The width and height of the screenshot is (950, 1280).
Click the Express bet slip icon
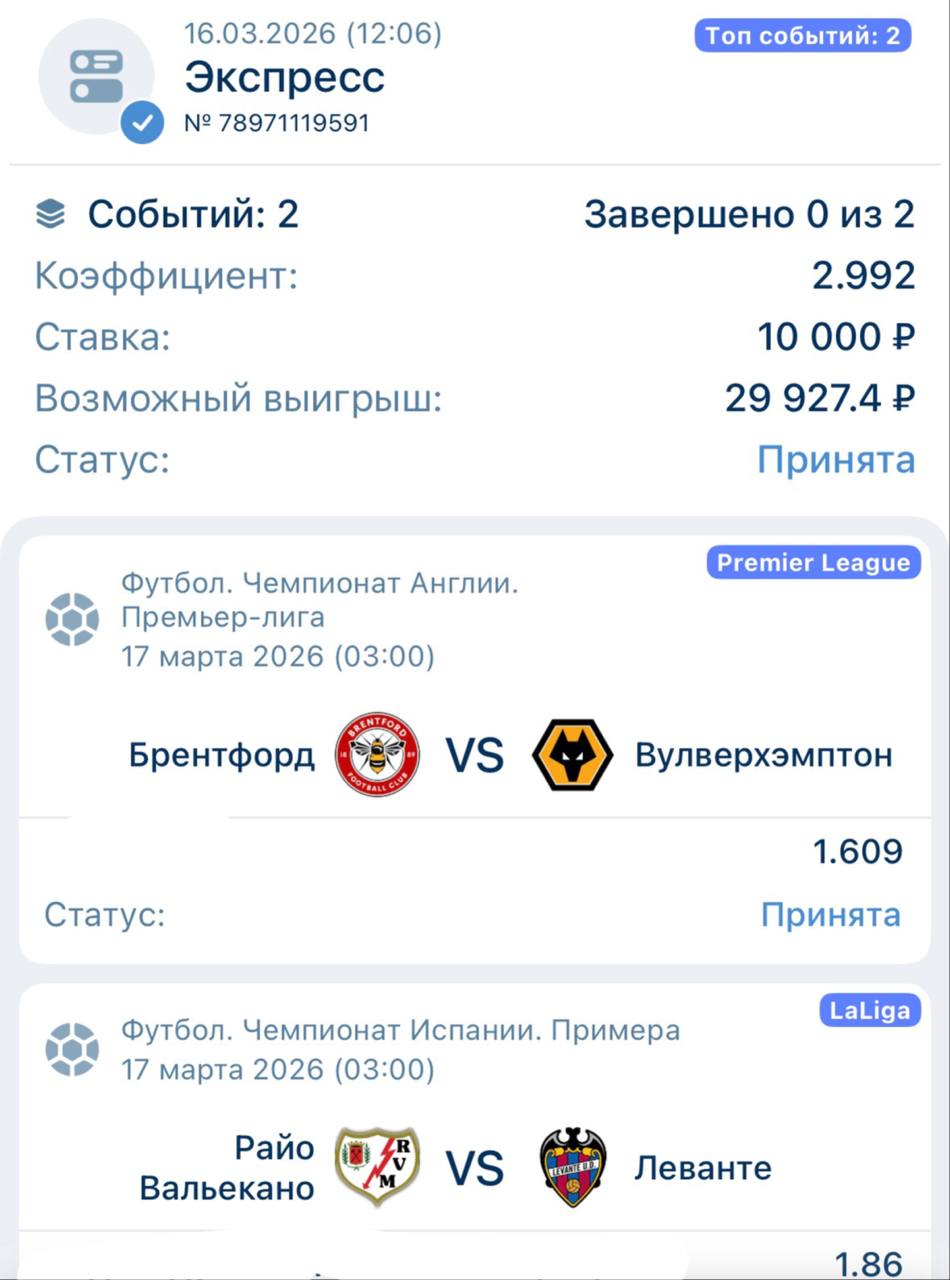point(96,76)
